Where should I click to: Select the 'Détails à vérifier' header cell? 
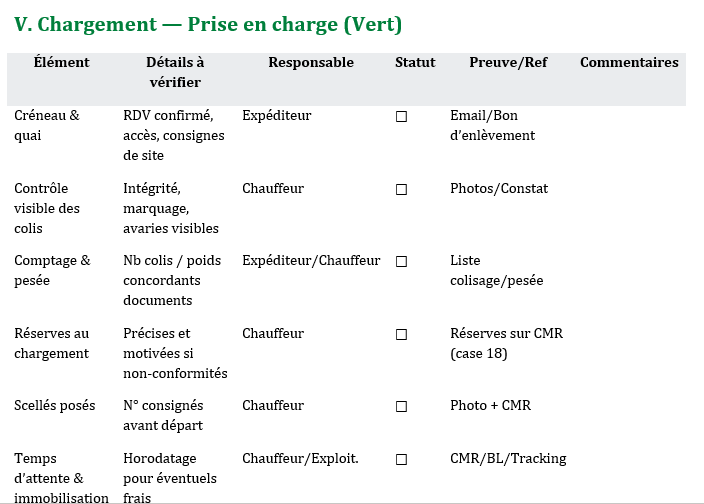click(x=174, y=72)
